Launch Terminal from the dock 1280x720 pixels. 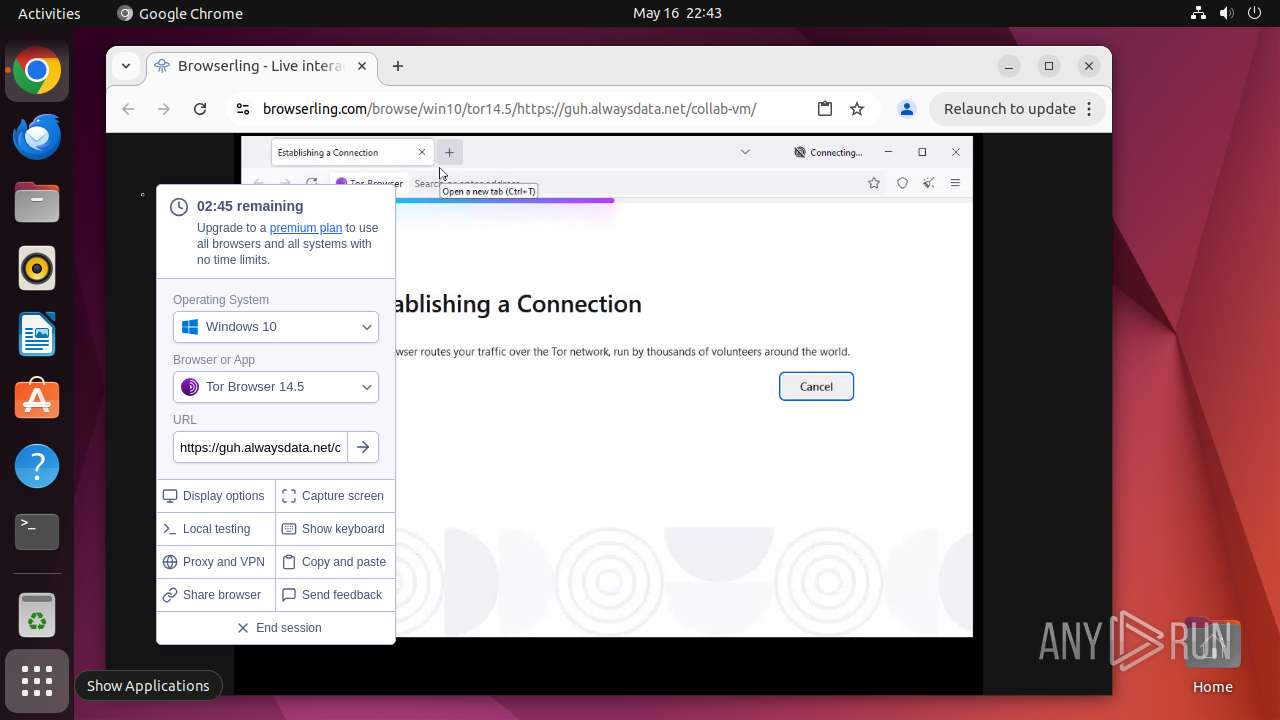(x=37, y=532)
